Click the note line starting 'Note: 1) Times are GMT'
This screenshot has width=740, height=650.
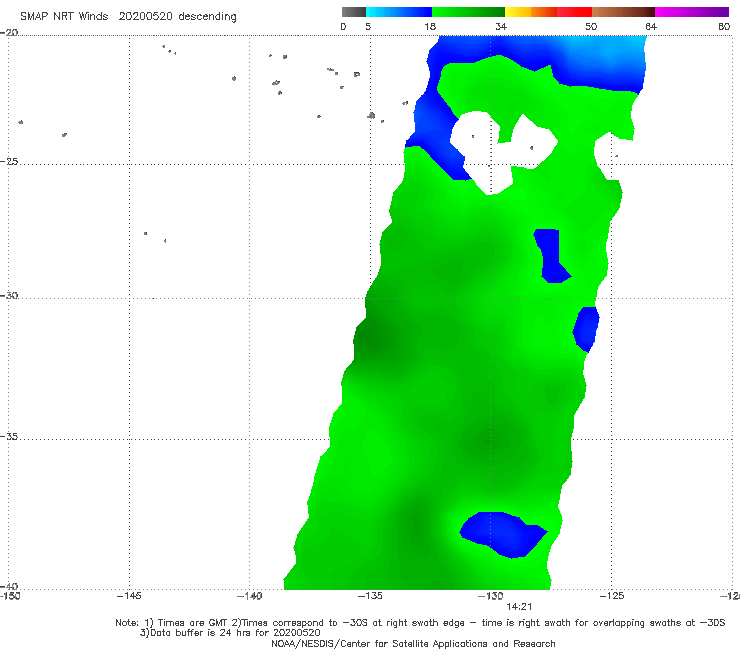(420, 623)
